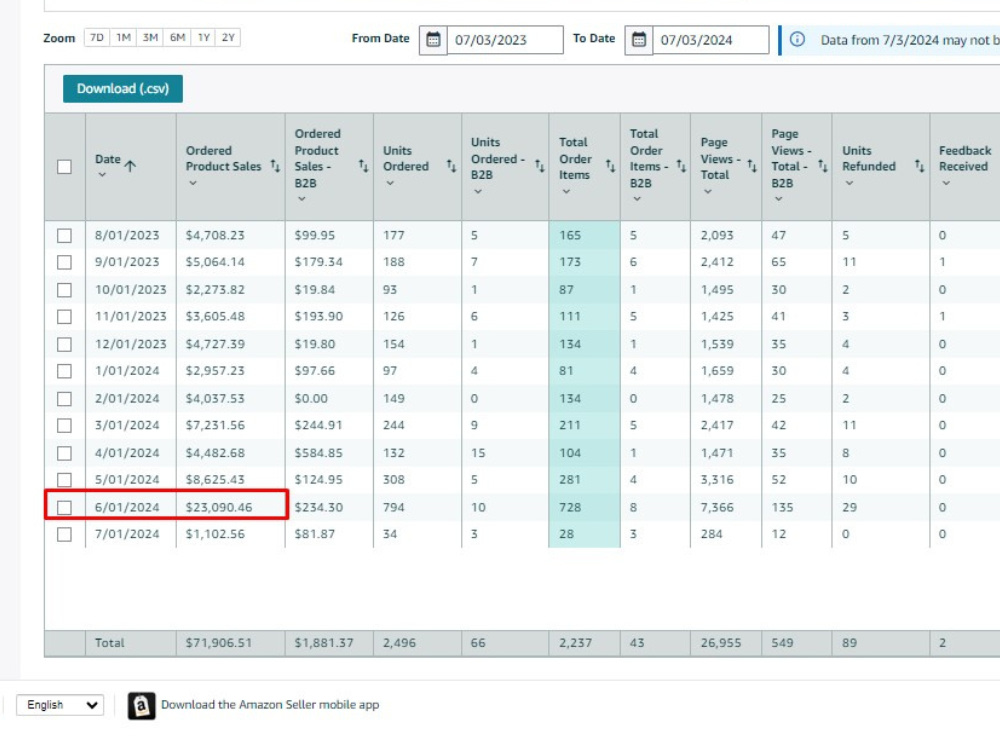Click the 135 B2B page views cell

782,508
